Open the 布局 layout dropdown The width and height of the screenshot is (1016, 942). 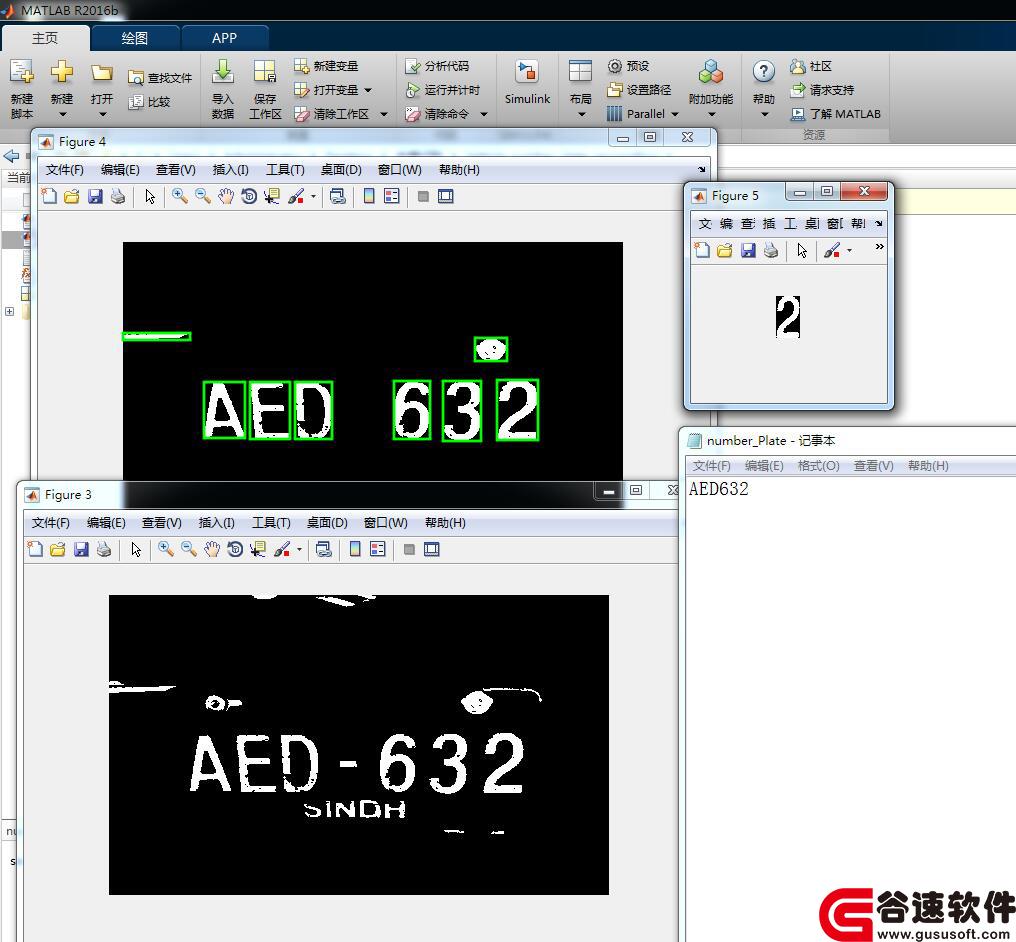[581, 88]
